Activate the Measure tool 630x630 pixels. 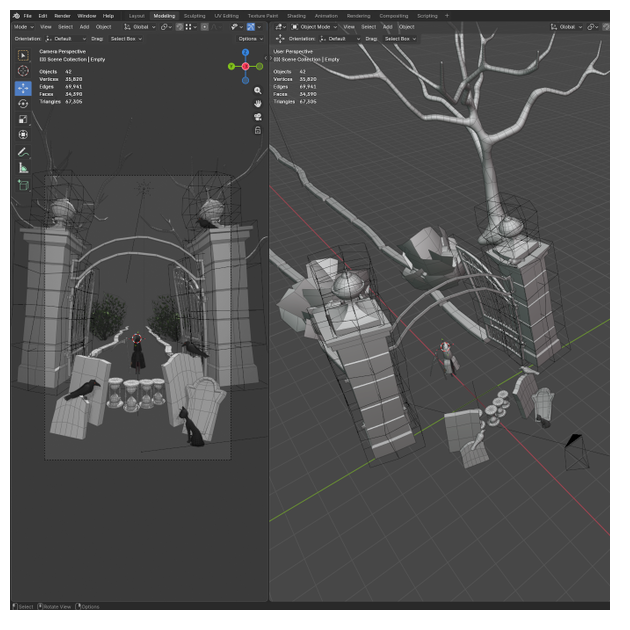coord(23,168)
